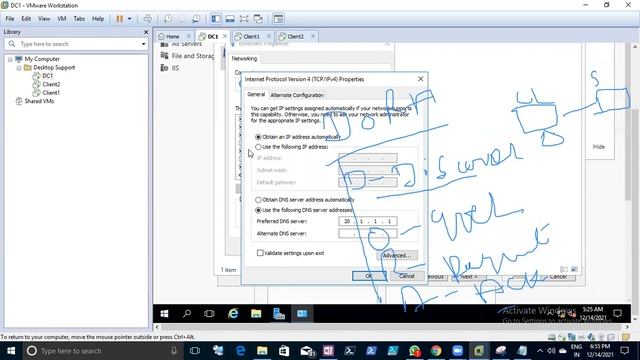Open the dropdown arrow beside the pause button
Image resolution: width=640 pixels, height=360 pixels.
129,19
